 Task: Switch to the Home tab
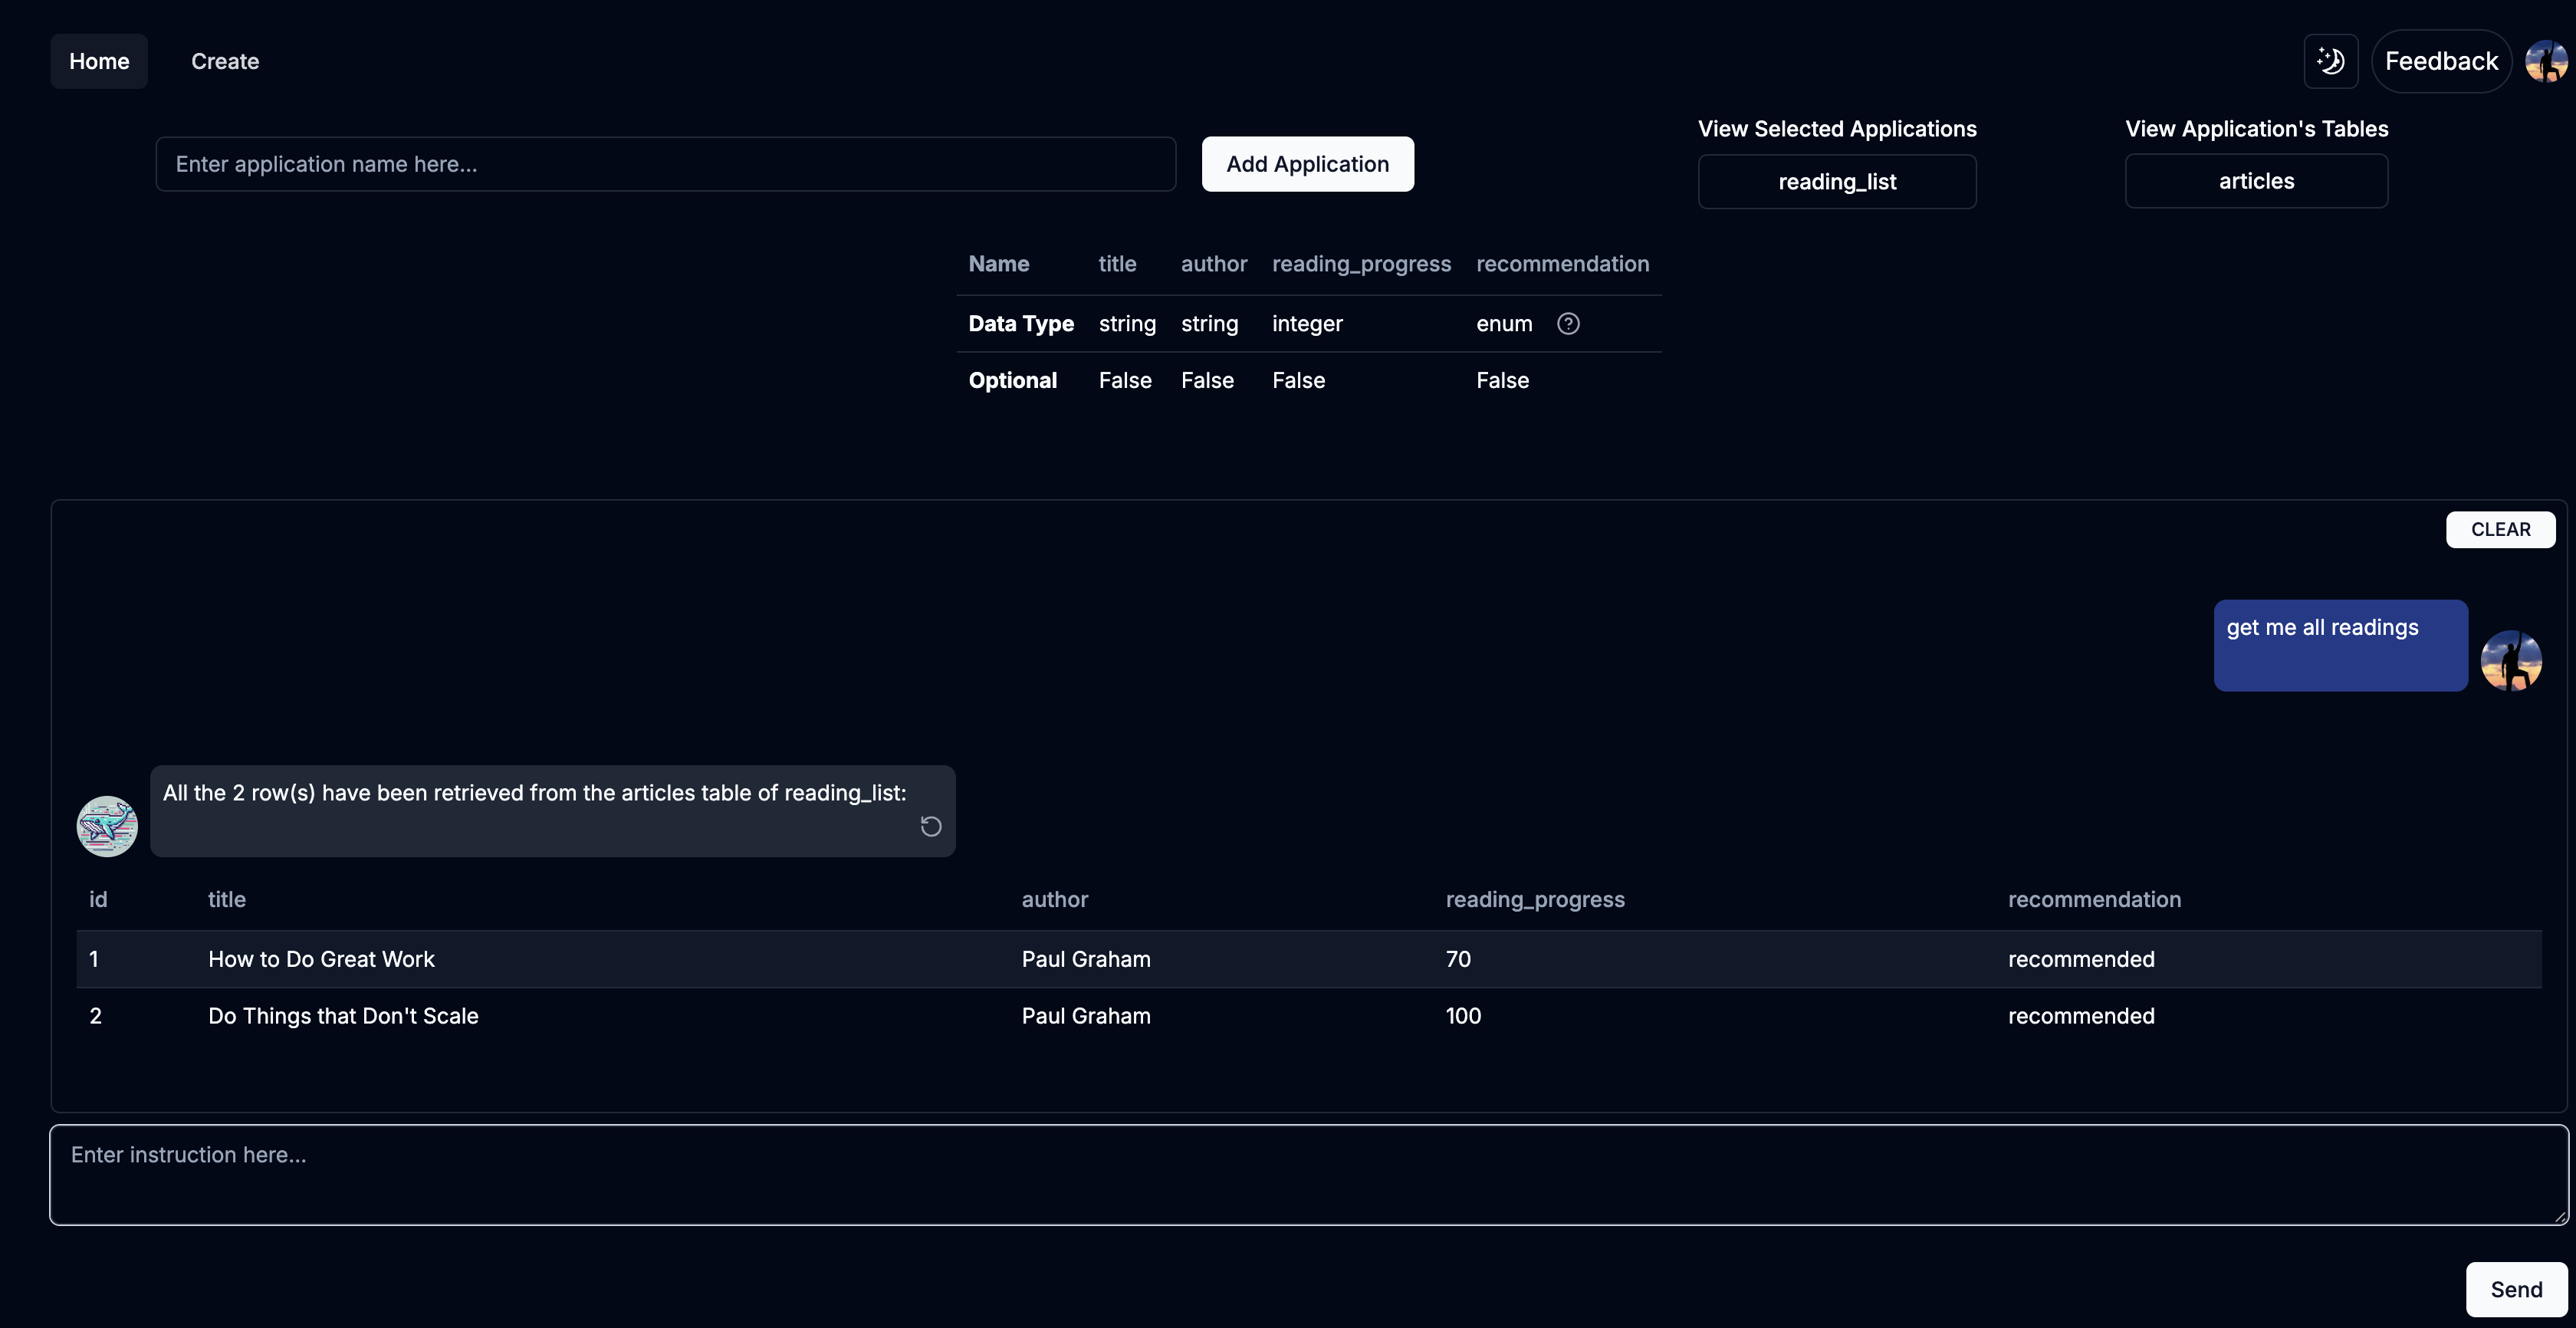(99, 61)
